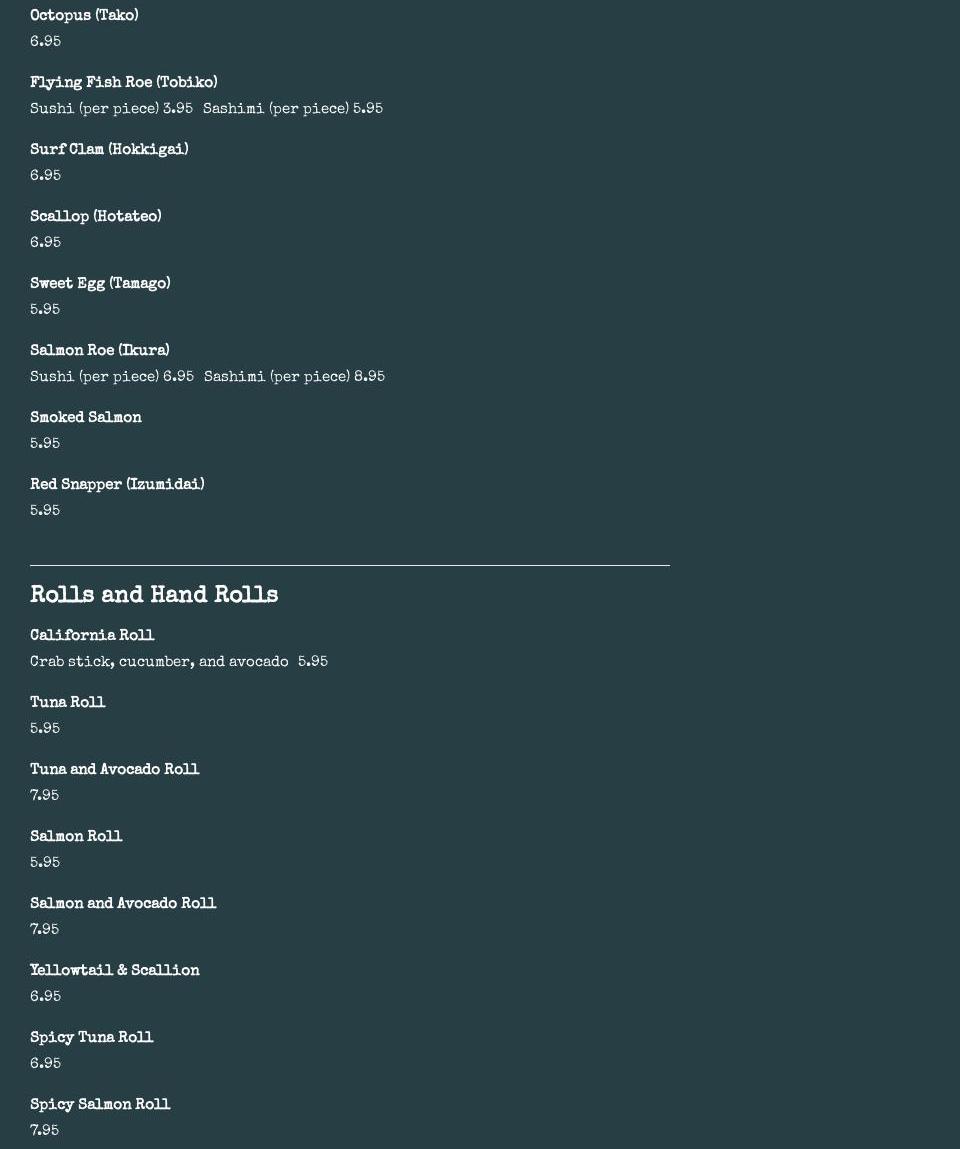Select the Flying Fish Roe (Tobiko) title
This screenshot has width=960, height=1149.
(123, 83)
